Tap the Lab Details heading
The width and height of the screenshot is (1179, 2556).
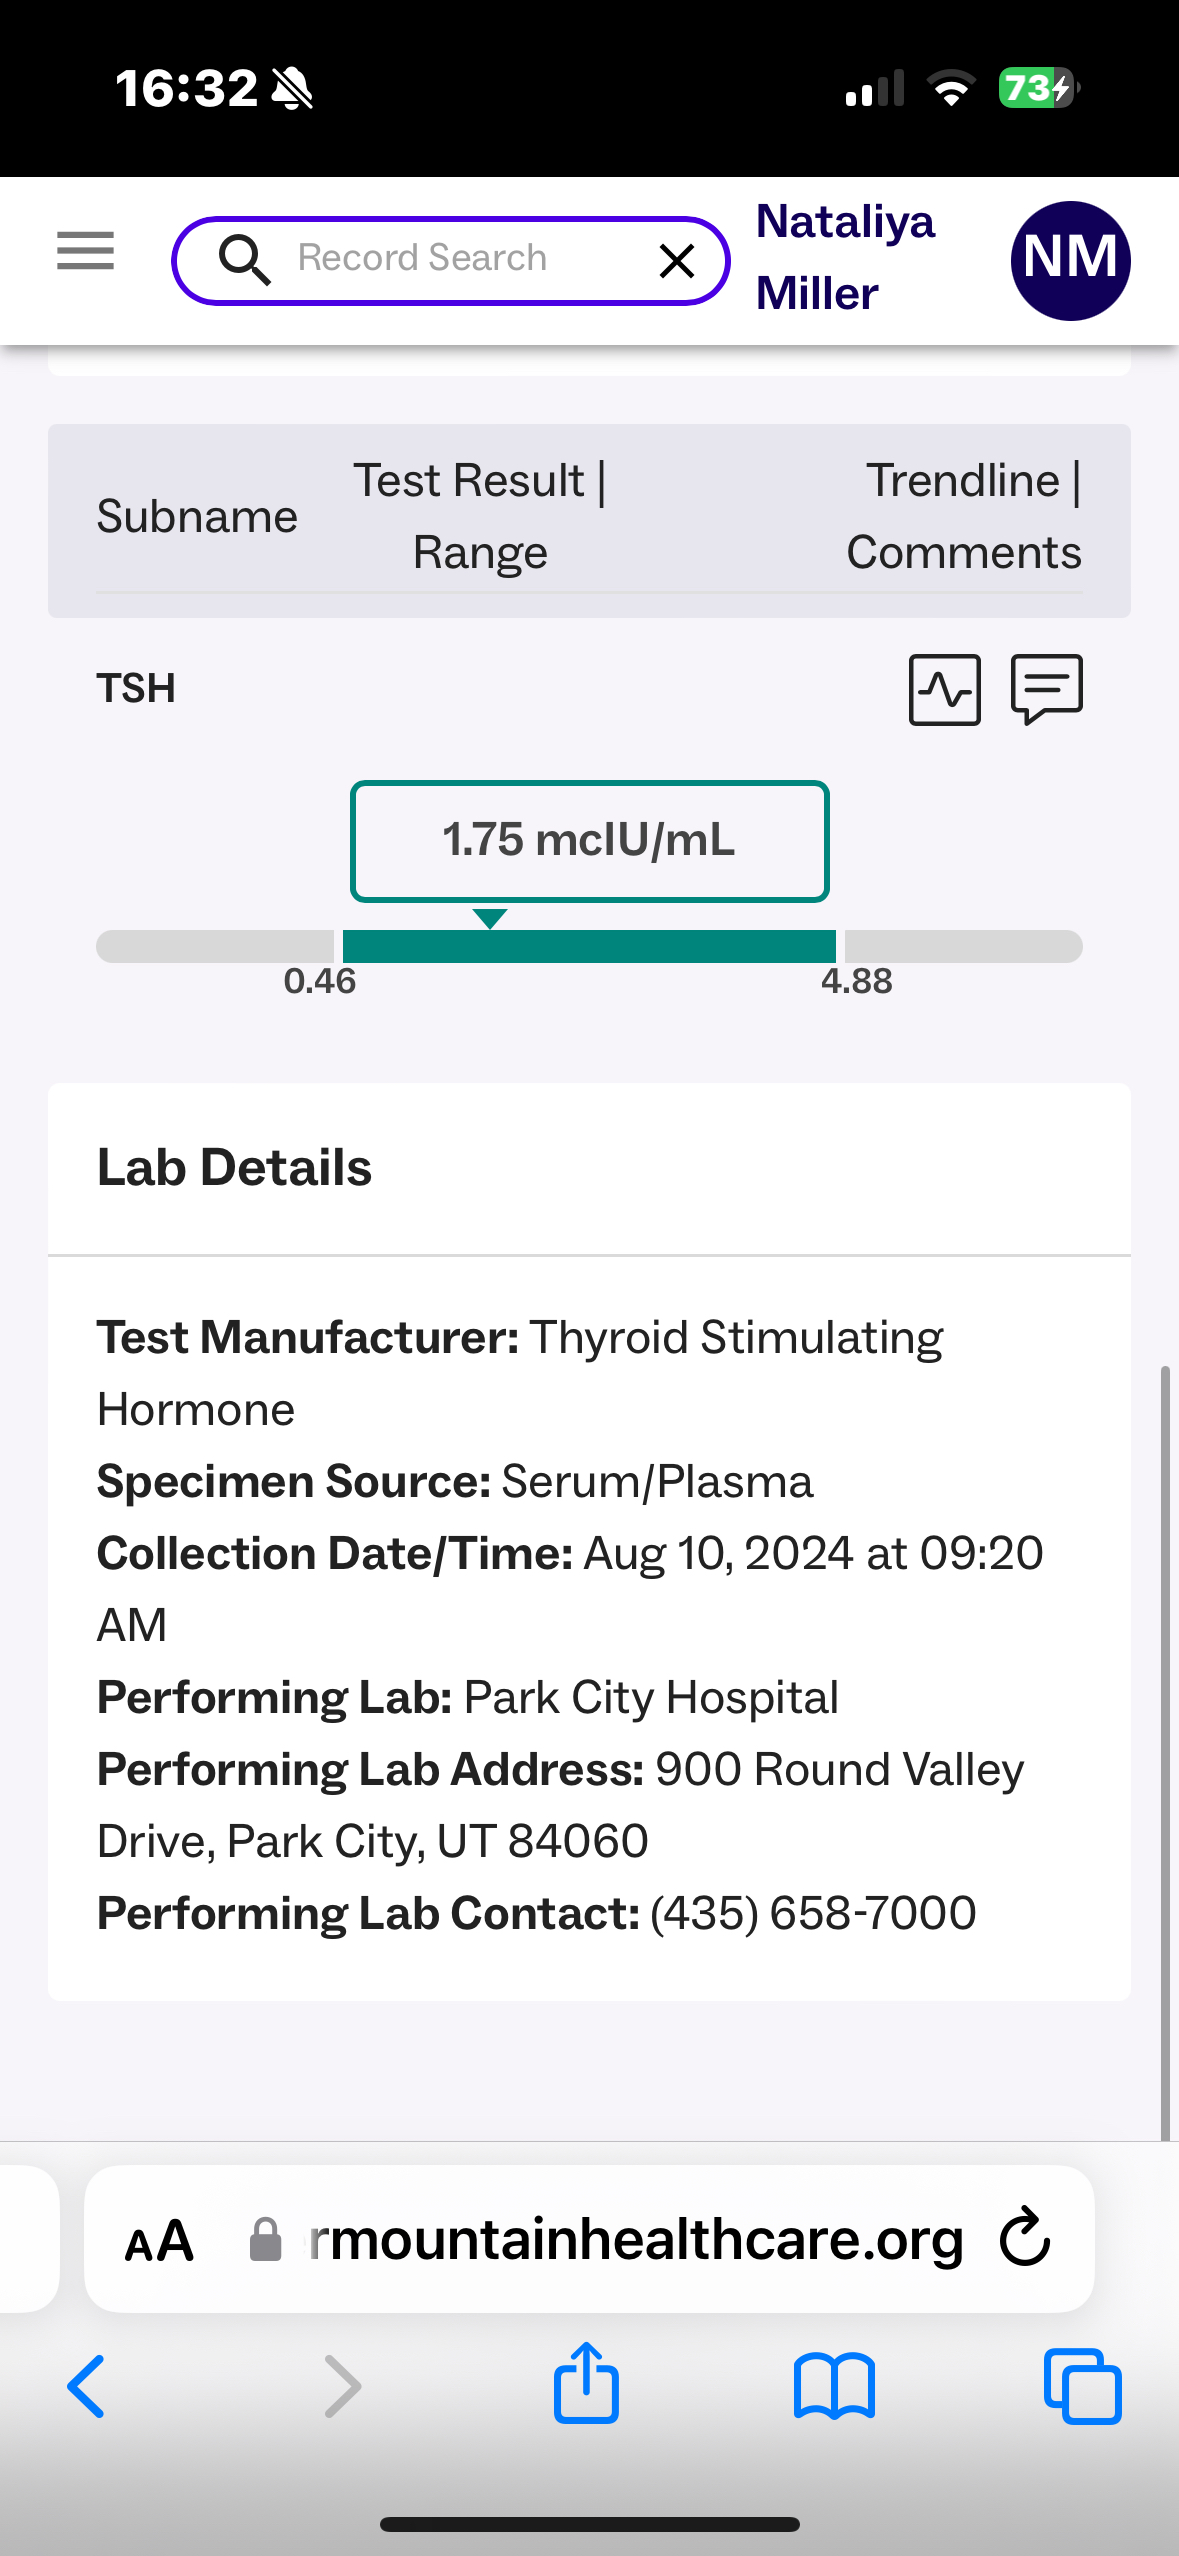click(x=234, y=1168)
